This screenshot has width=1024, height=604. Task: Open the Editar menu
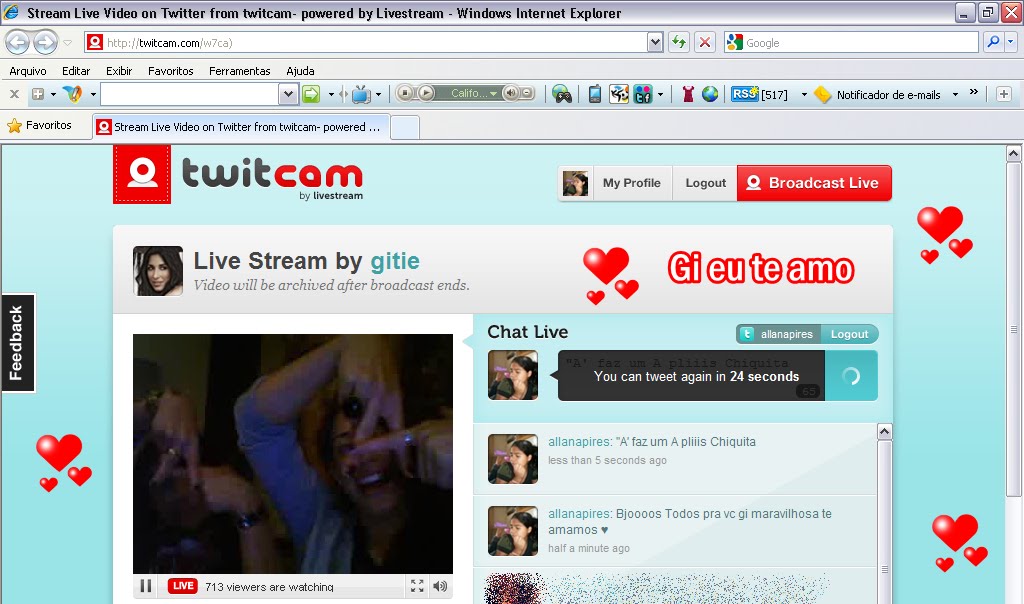point(76,71)
